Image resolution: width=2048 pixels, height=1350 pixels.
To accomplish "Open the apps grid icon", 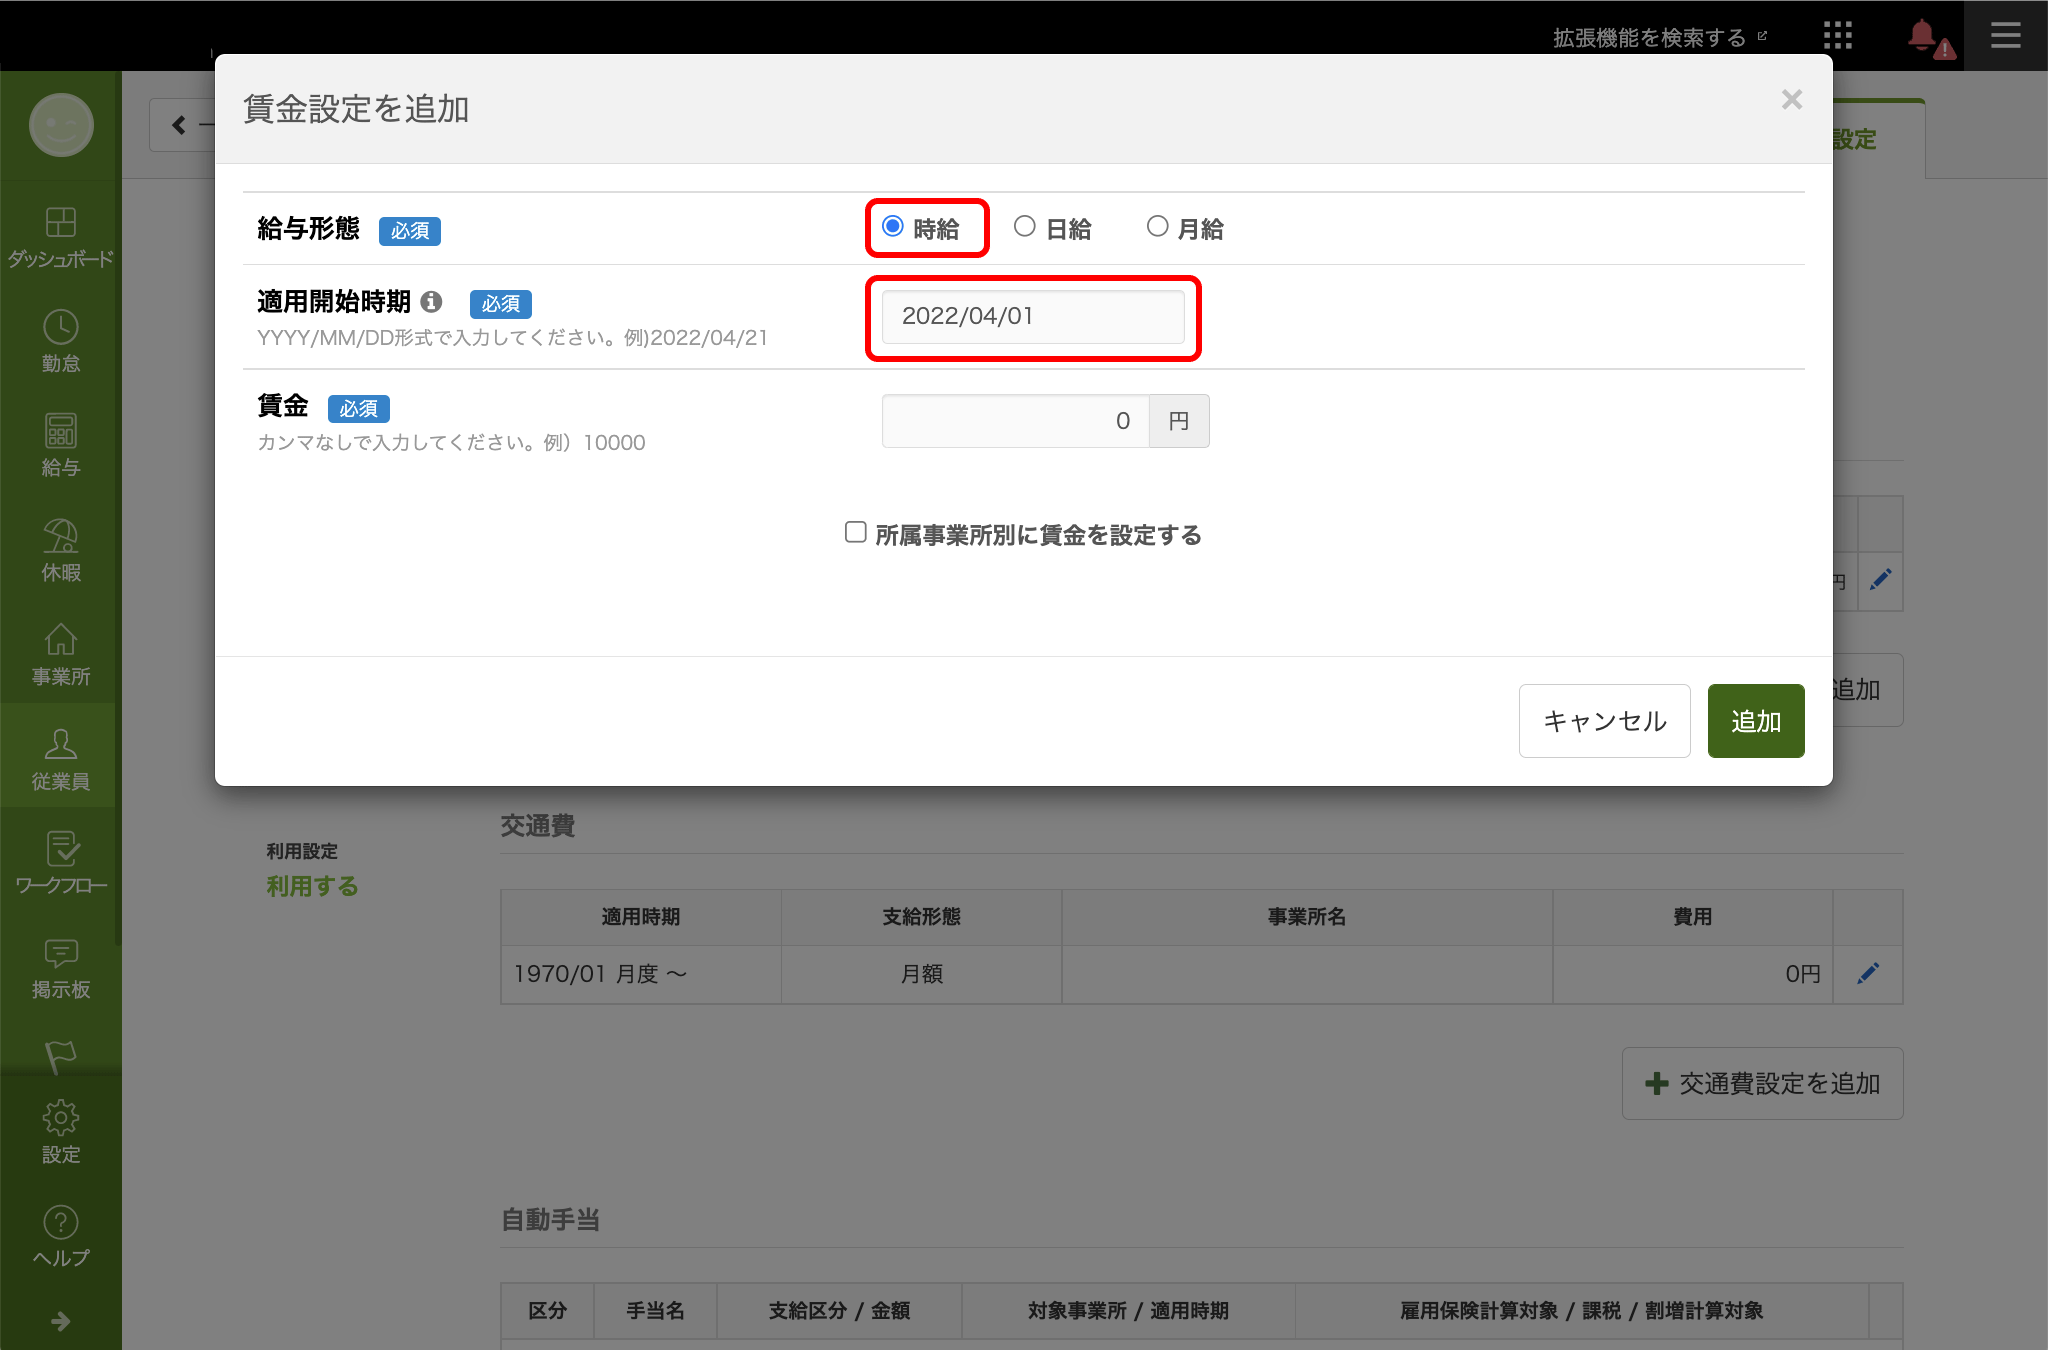I will pyautogui.click(x=1838, y=36).
